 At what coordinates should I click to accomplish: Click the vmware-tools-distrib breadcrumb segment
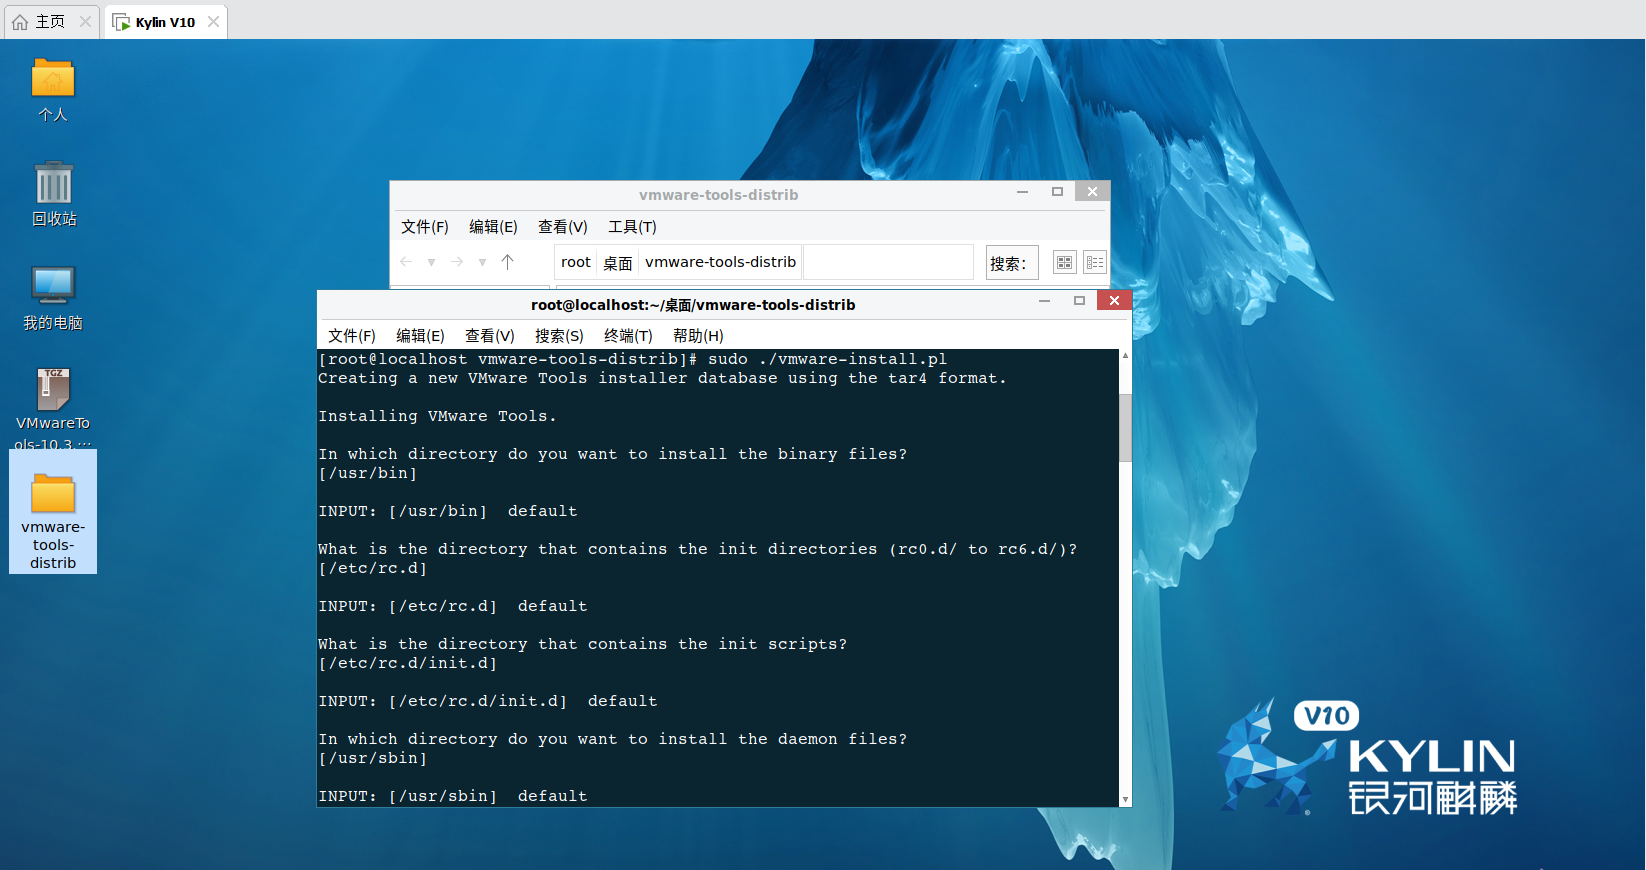pyautogui.click(x=721, y=262)
